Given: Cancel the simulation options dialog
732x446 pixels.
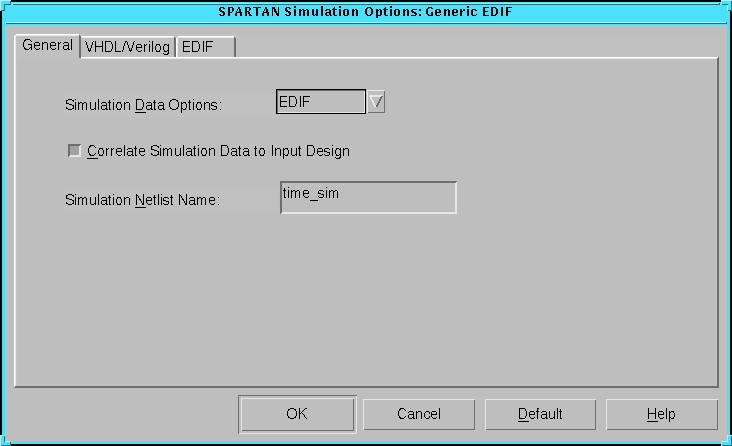Looking at the screenshot, I should click(418, 414).
